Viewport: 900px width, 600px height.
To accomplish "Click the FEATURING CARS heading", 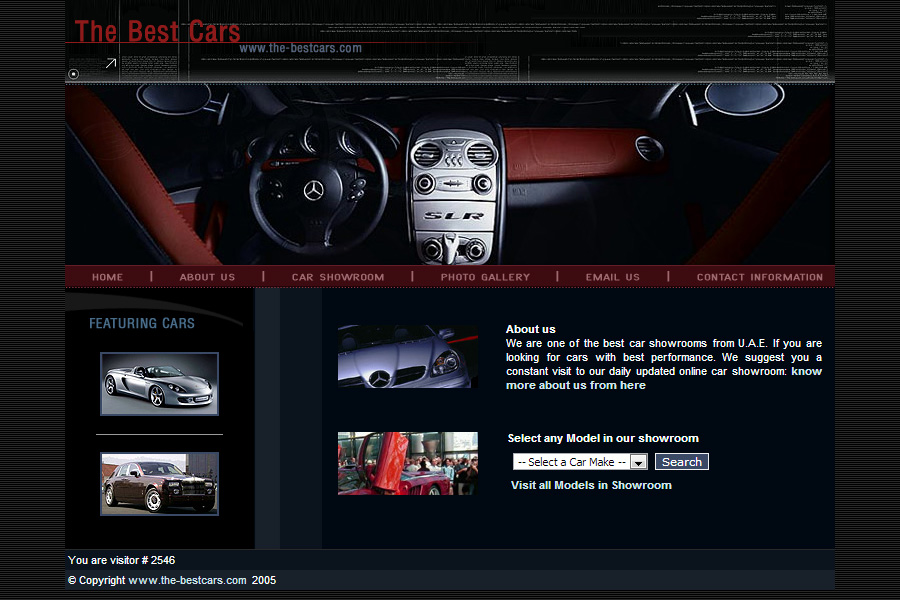I will 142,323.
